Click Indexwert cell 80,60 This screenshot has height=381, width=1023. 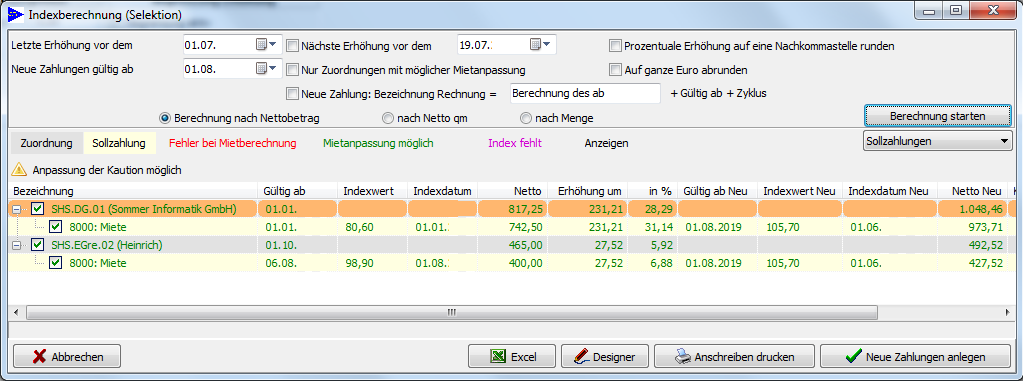(359, 227)
